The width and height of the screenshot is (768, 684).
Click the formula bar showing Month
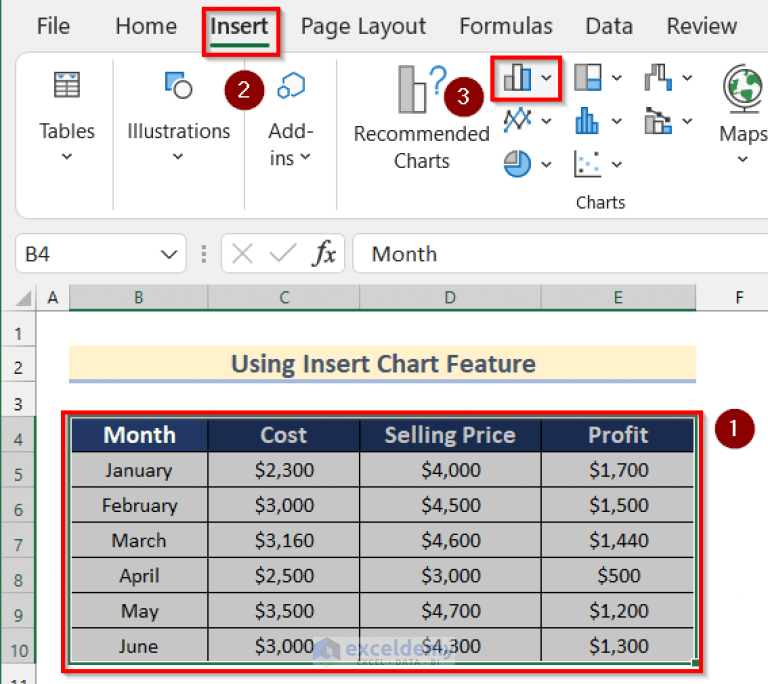coord(560,254)
